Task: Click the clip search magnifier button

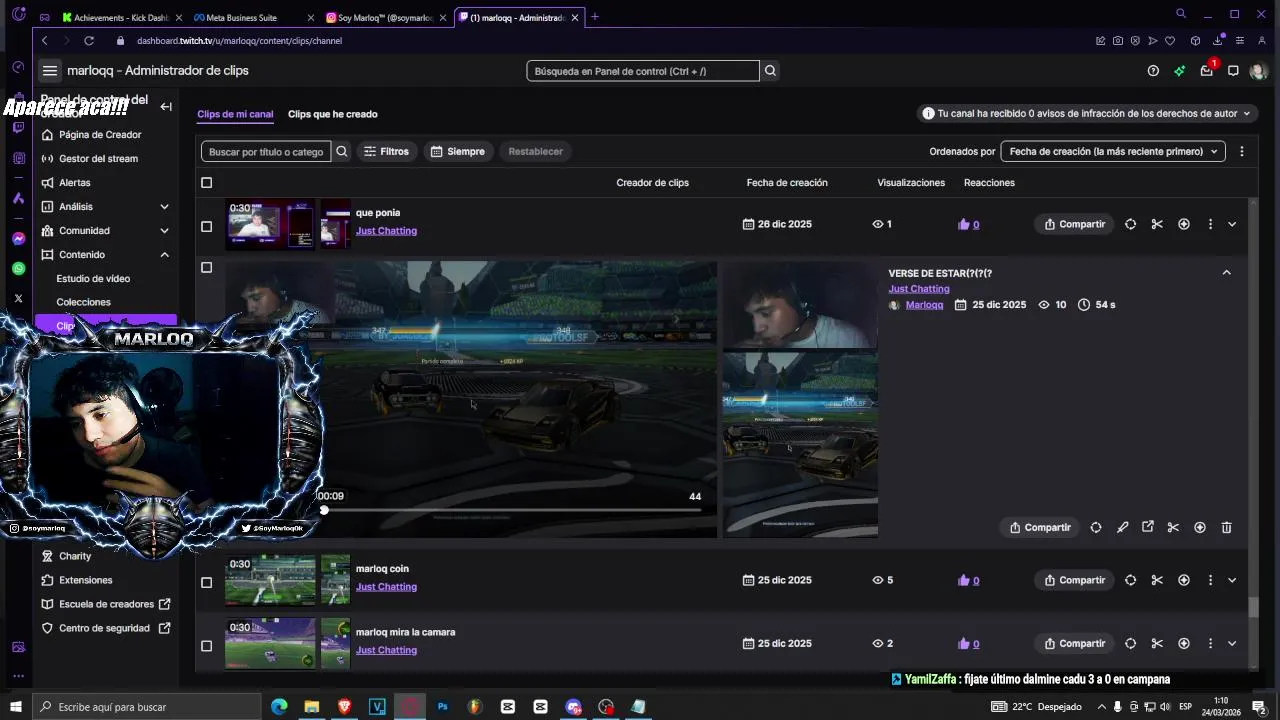Action: pos(342,152)
